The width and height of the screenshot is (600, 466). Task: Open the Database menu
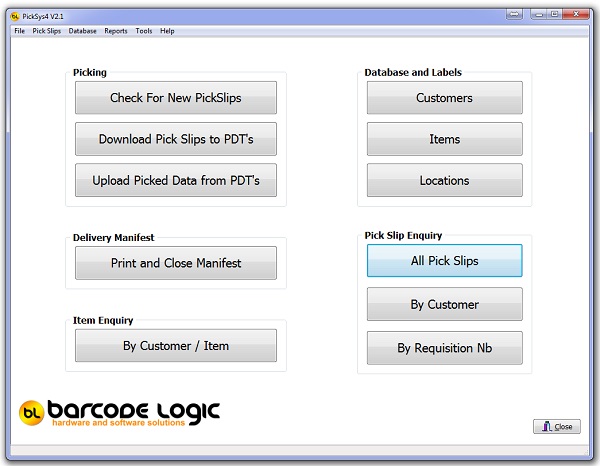[83, 31]
